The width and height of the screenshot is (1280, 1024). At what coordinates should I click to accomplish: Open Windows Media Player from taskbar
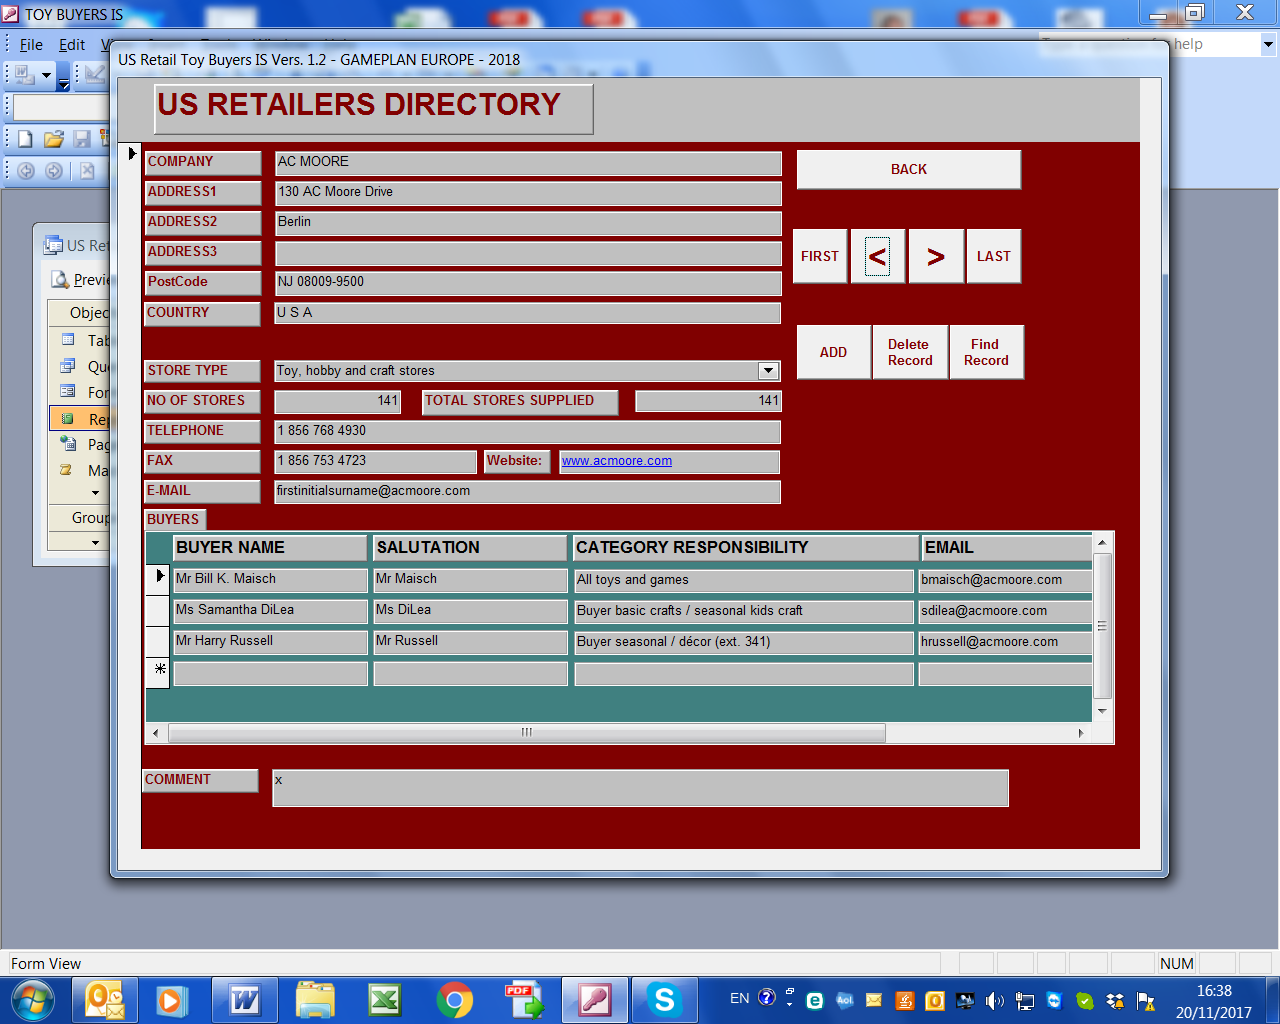pos(173,999)
